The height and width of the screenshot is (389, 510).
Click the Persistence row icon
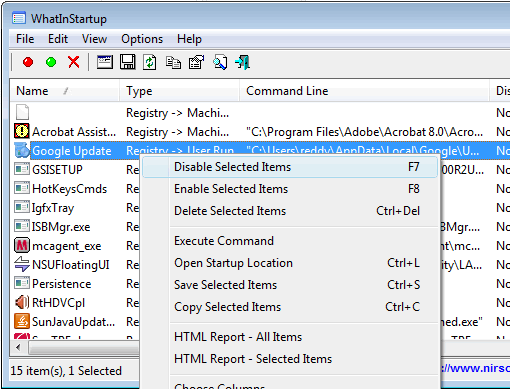pos(22,283)
